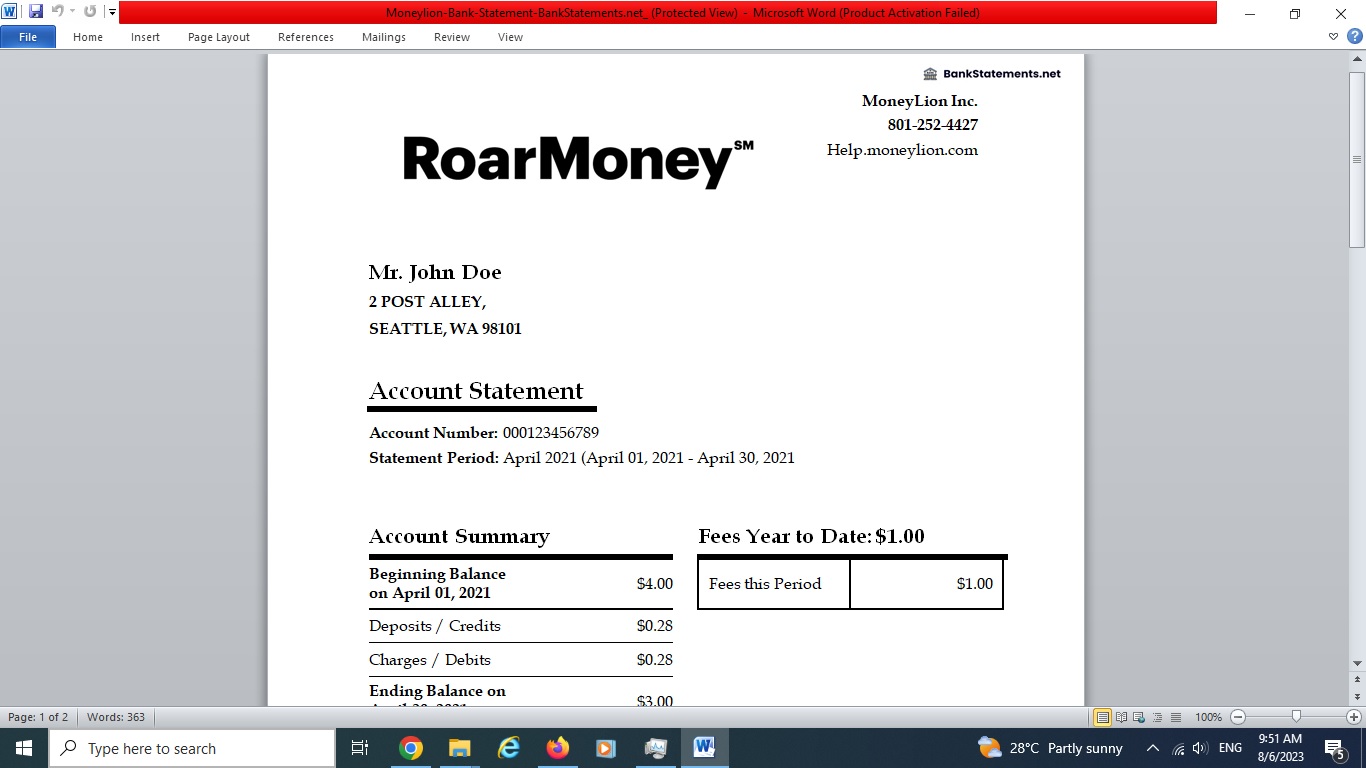Click the Undo arrow icon

[x=57, y=12]
